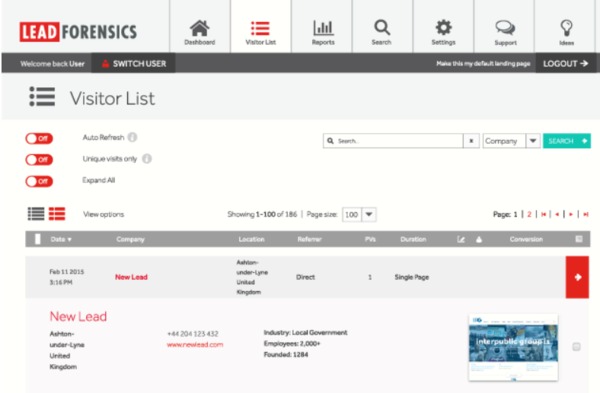This screenshot has width=600, height=393.
Task: Click Industry: Local Government text
Action: (305, 333)
